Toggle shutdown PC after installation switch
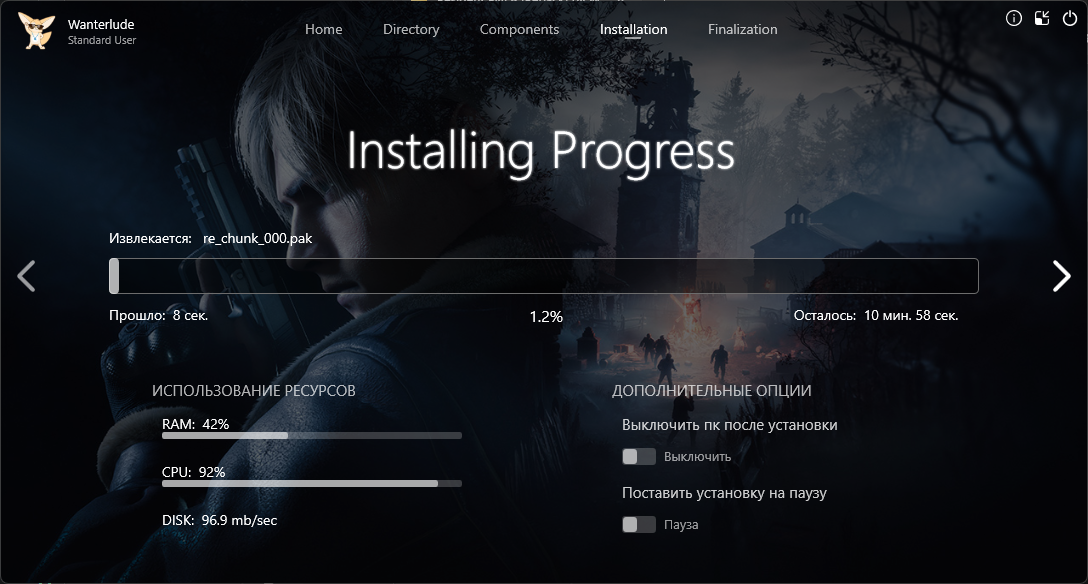1088x584 pixels. coord(638,457)
